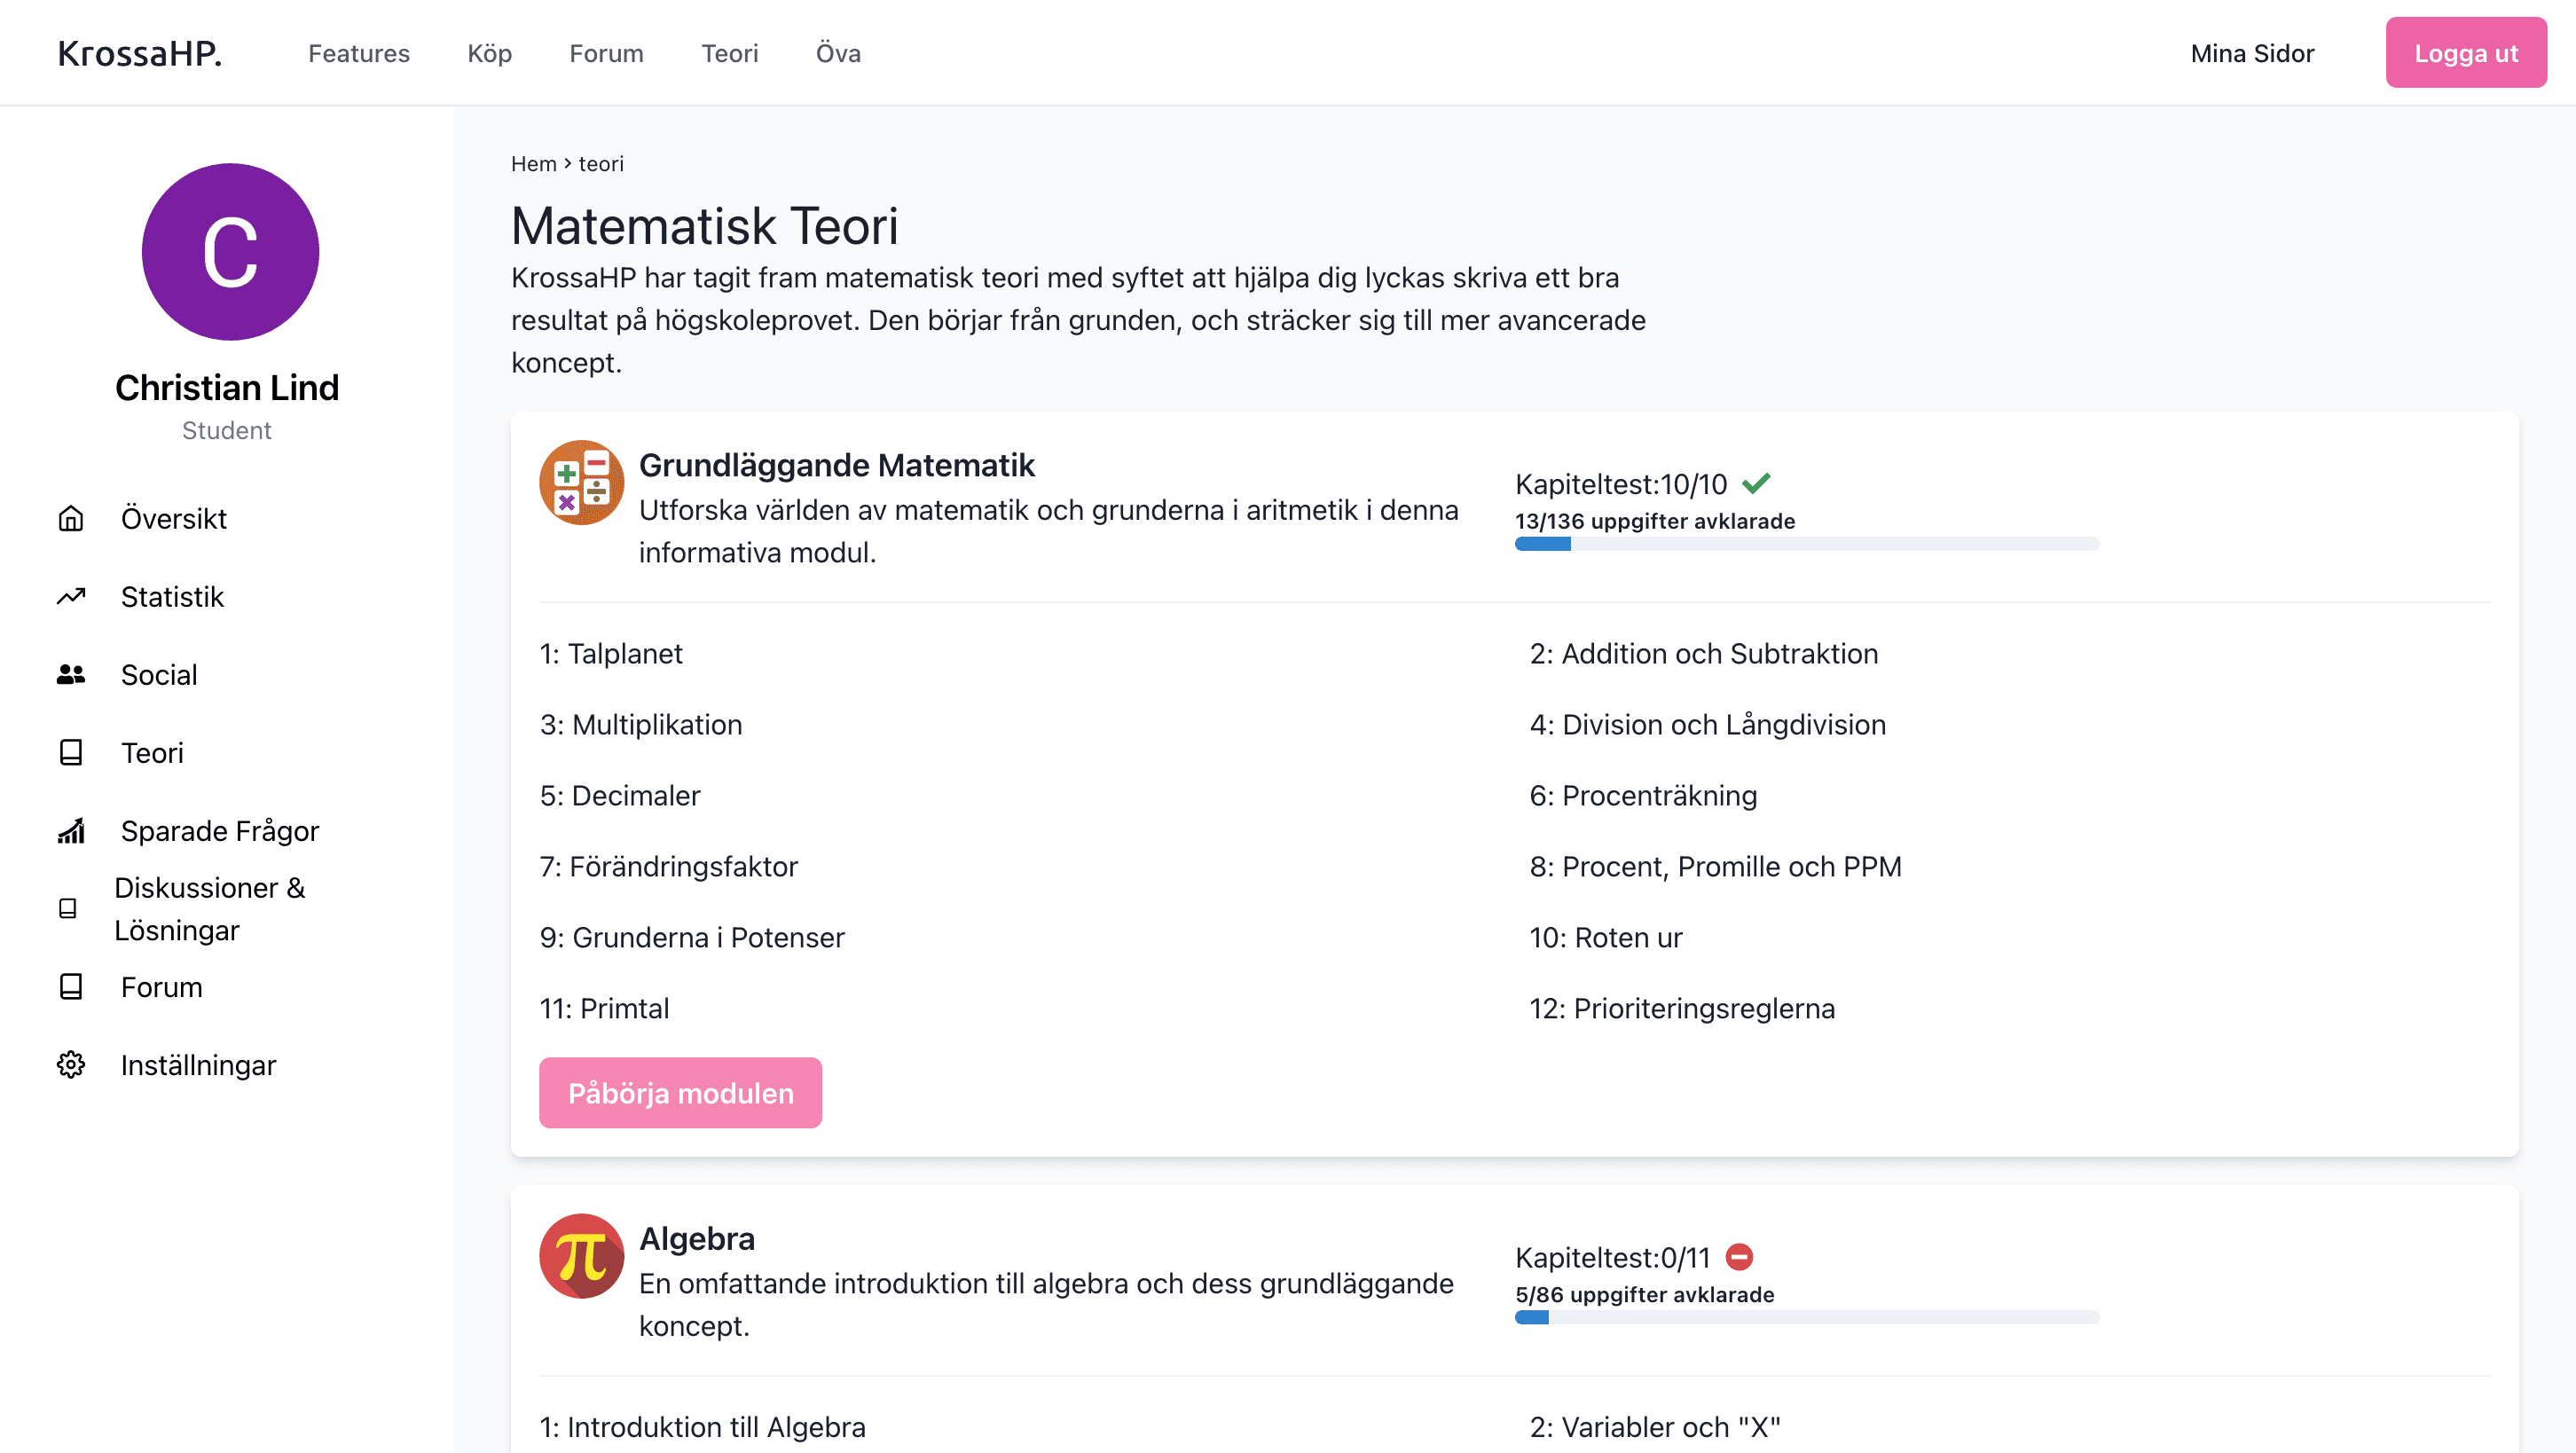Select Diskussioner & Lösningar in sidebar

click(210, 909)
